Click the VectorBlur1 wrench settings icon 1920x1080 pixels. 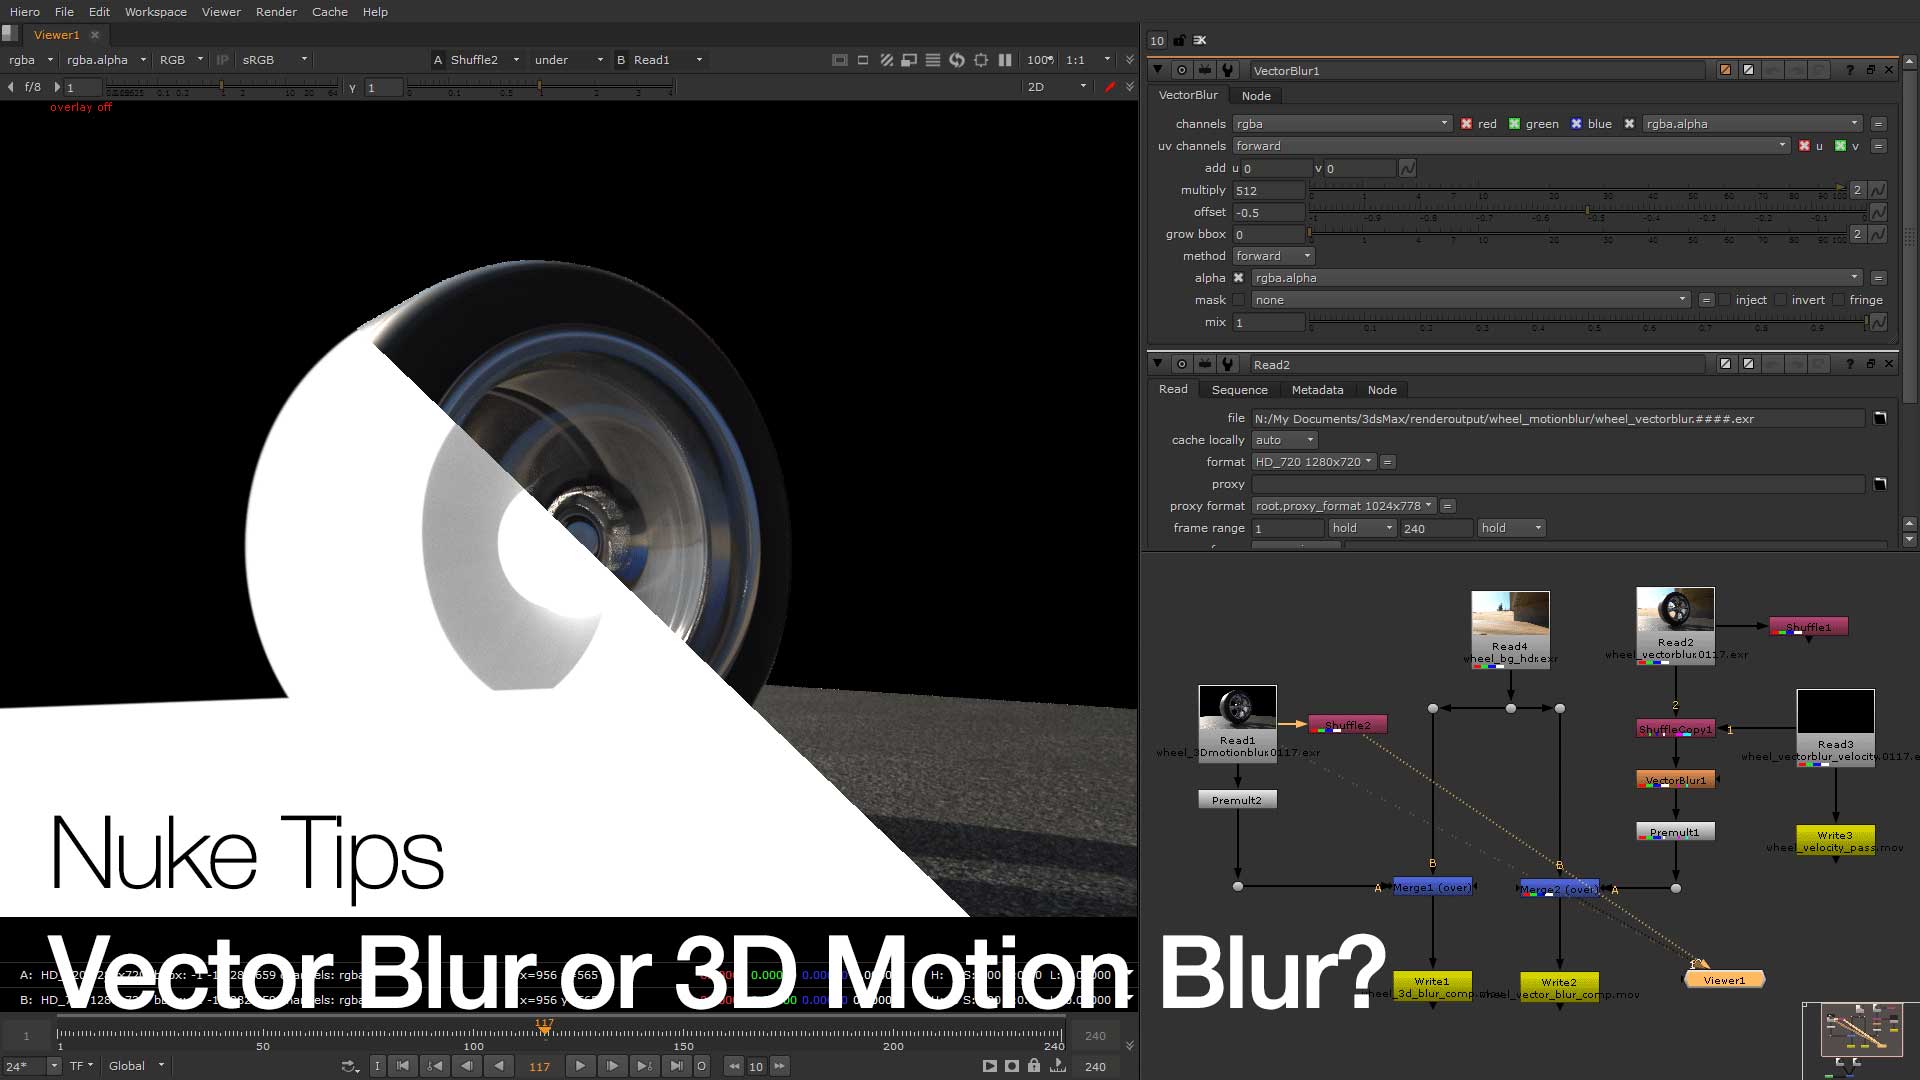click(1228, 70)
